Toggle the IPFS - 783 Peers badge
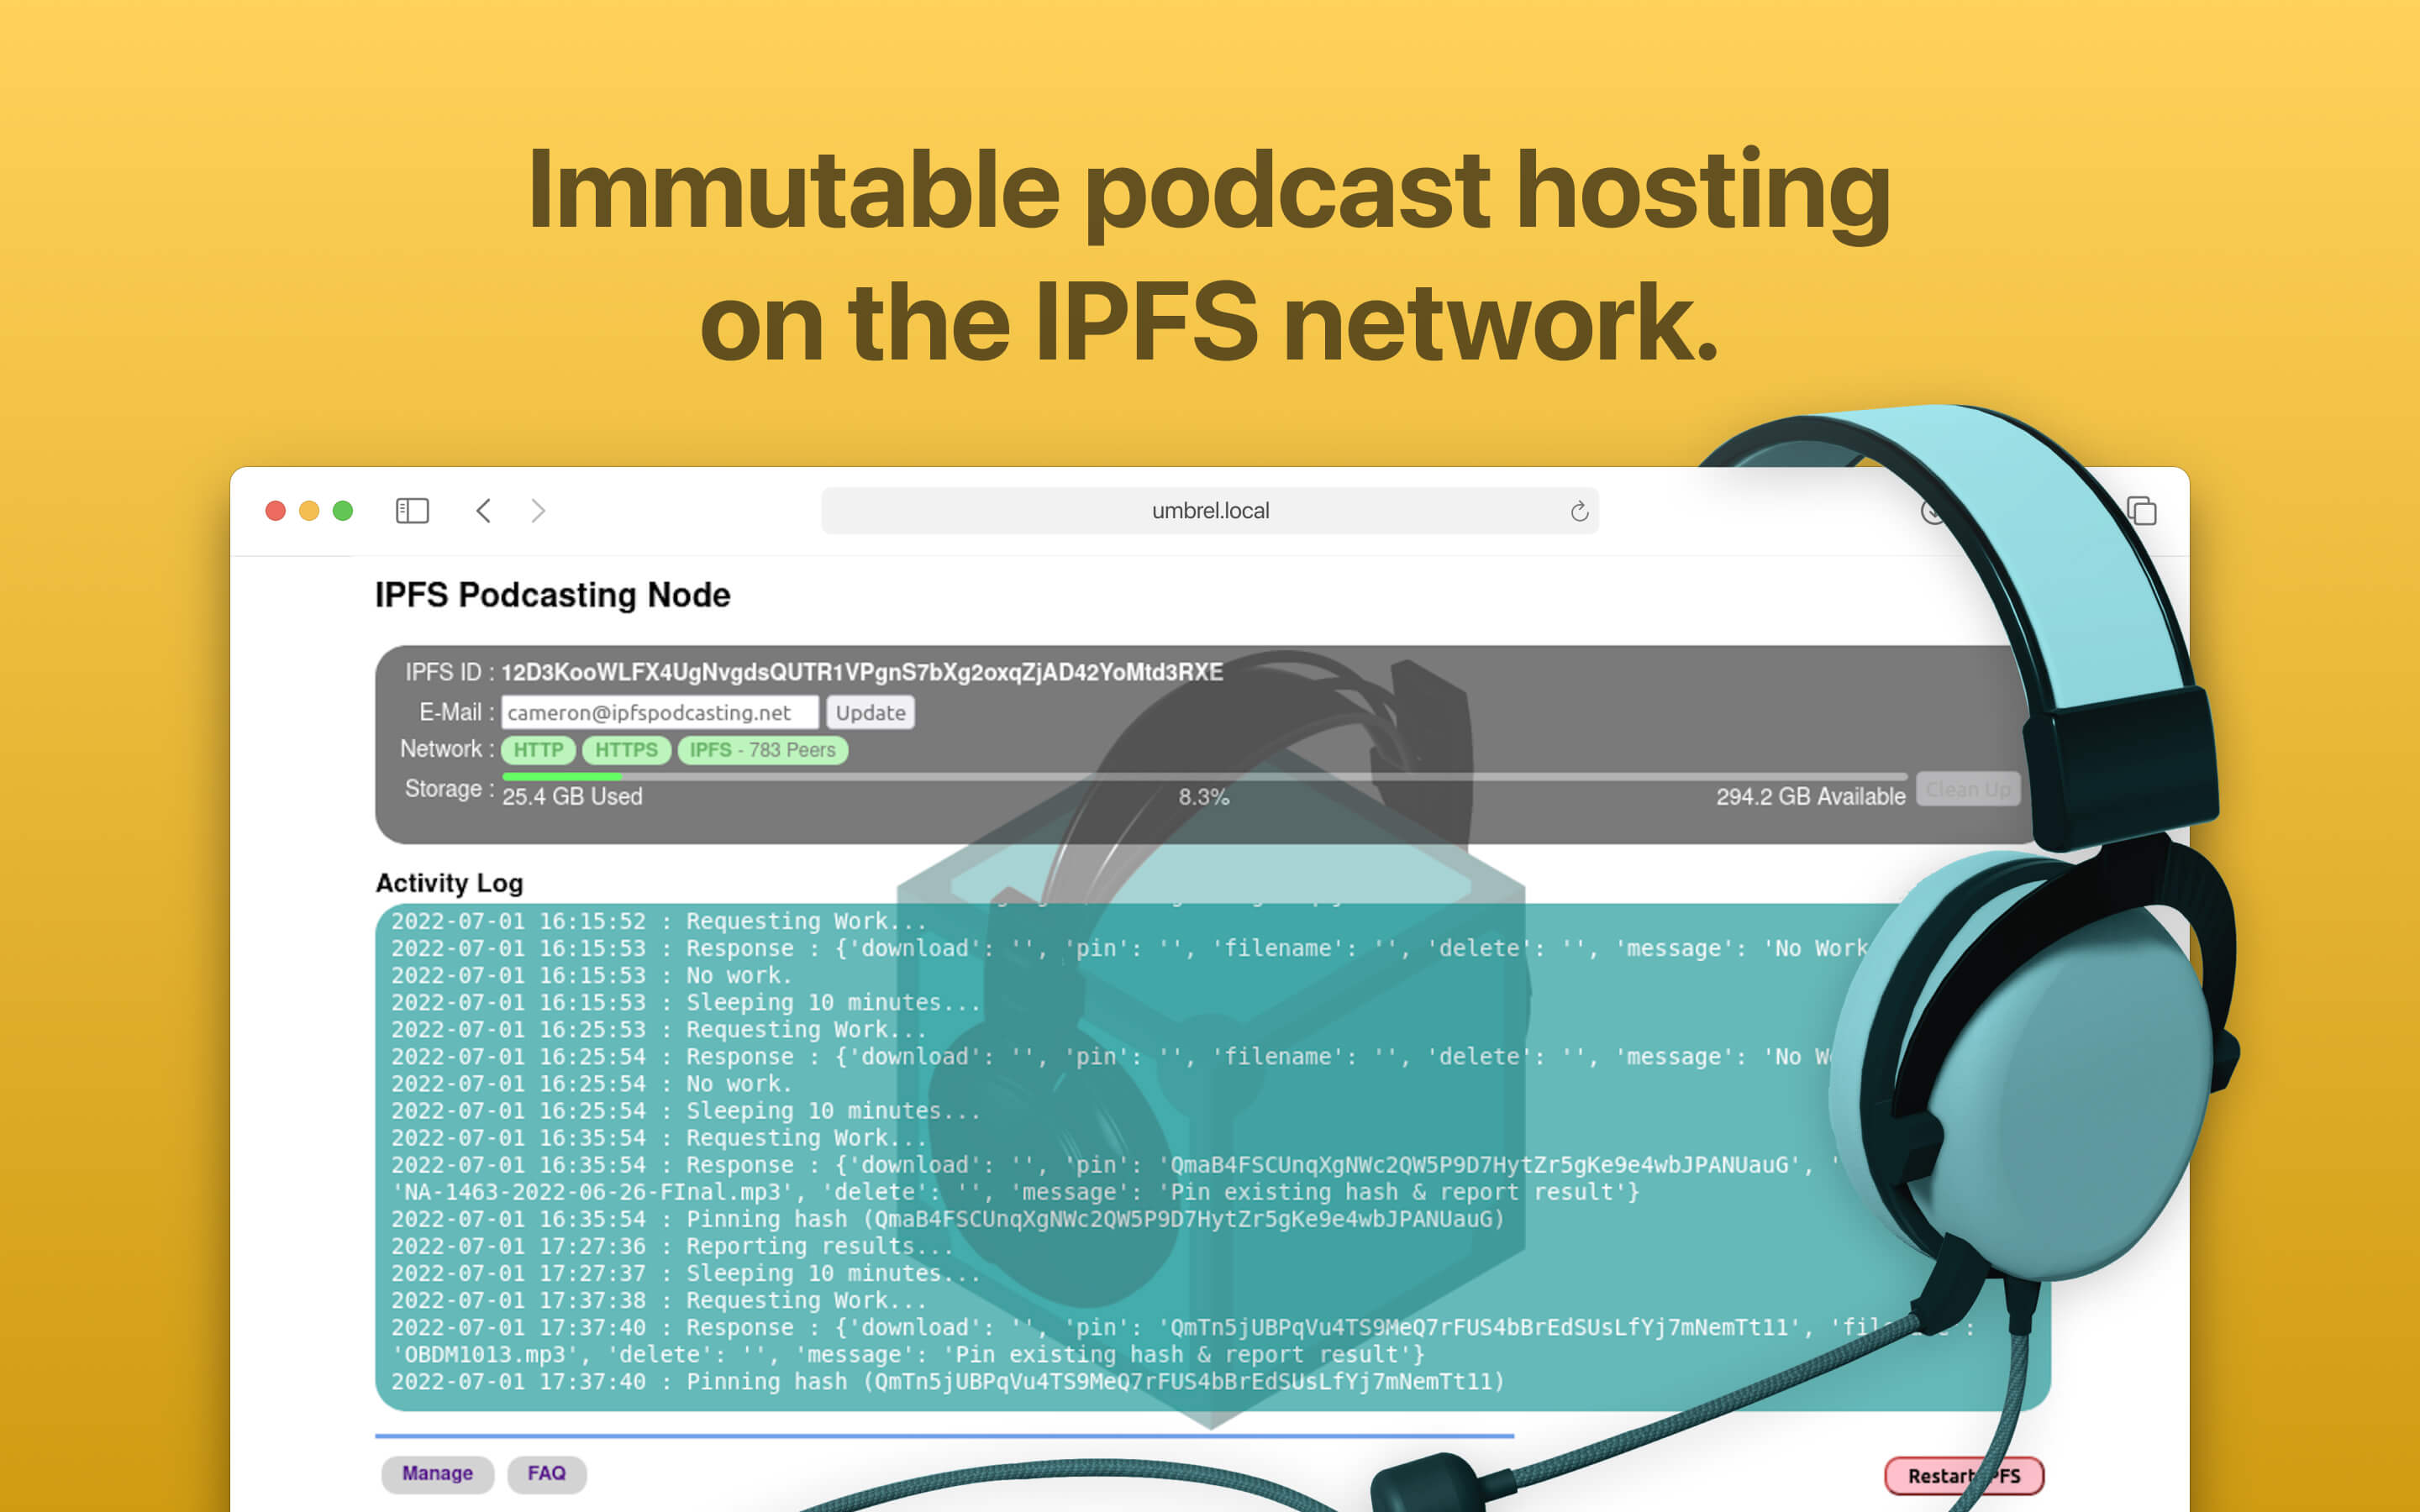The height and width of the screenshot is (1512, 2420). (x=762, y=749)
